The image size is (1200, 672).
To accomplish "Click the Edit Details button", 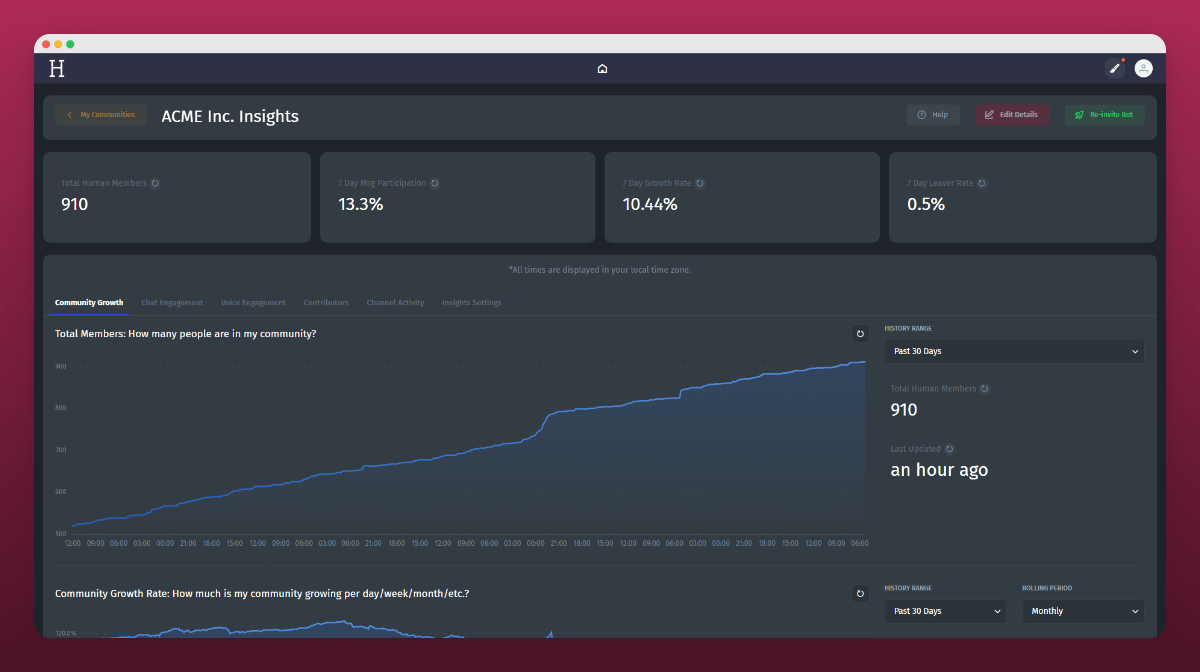I will 1012,115.
